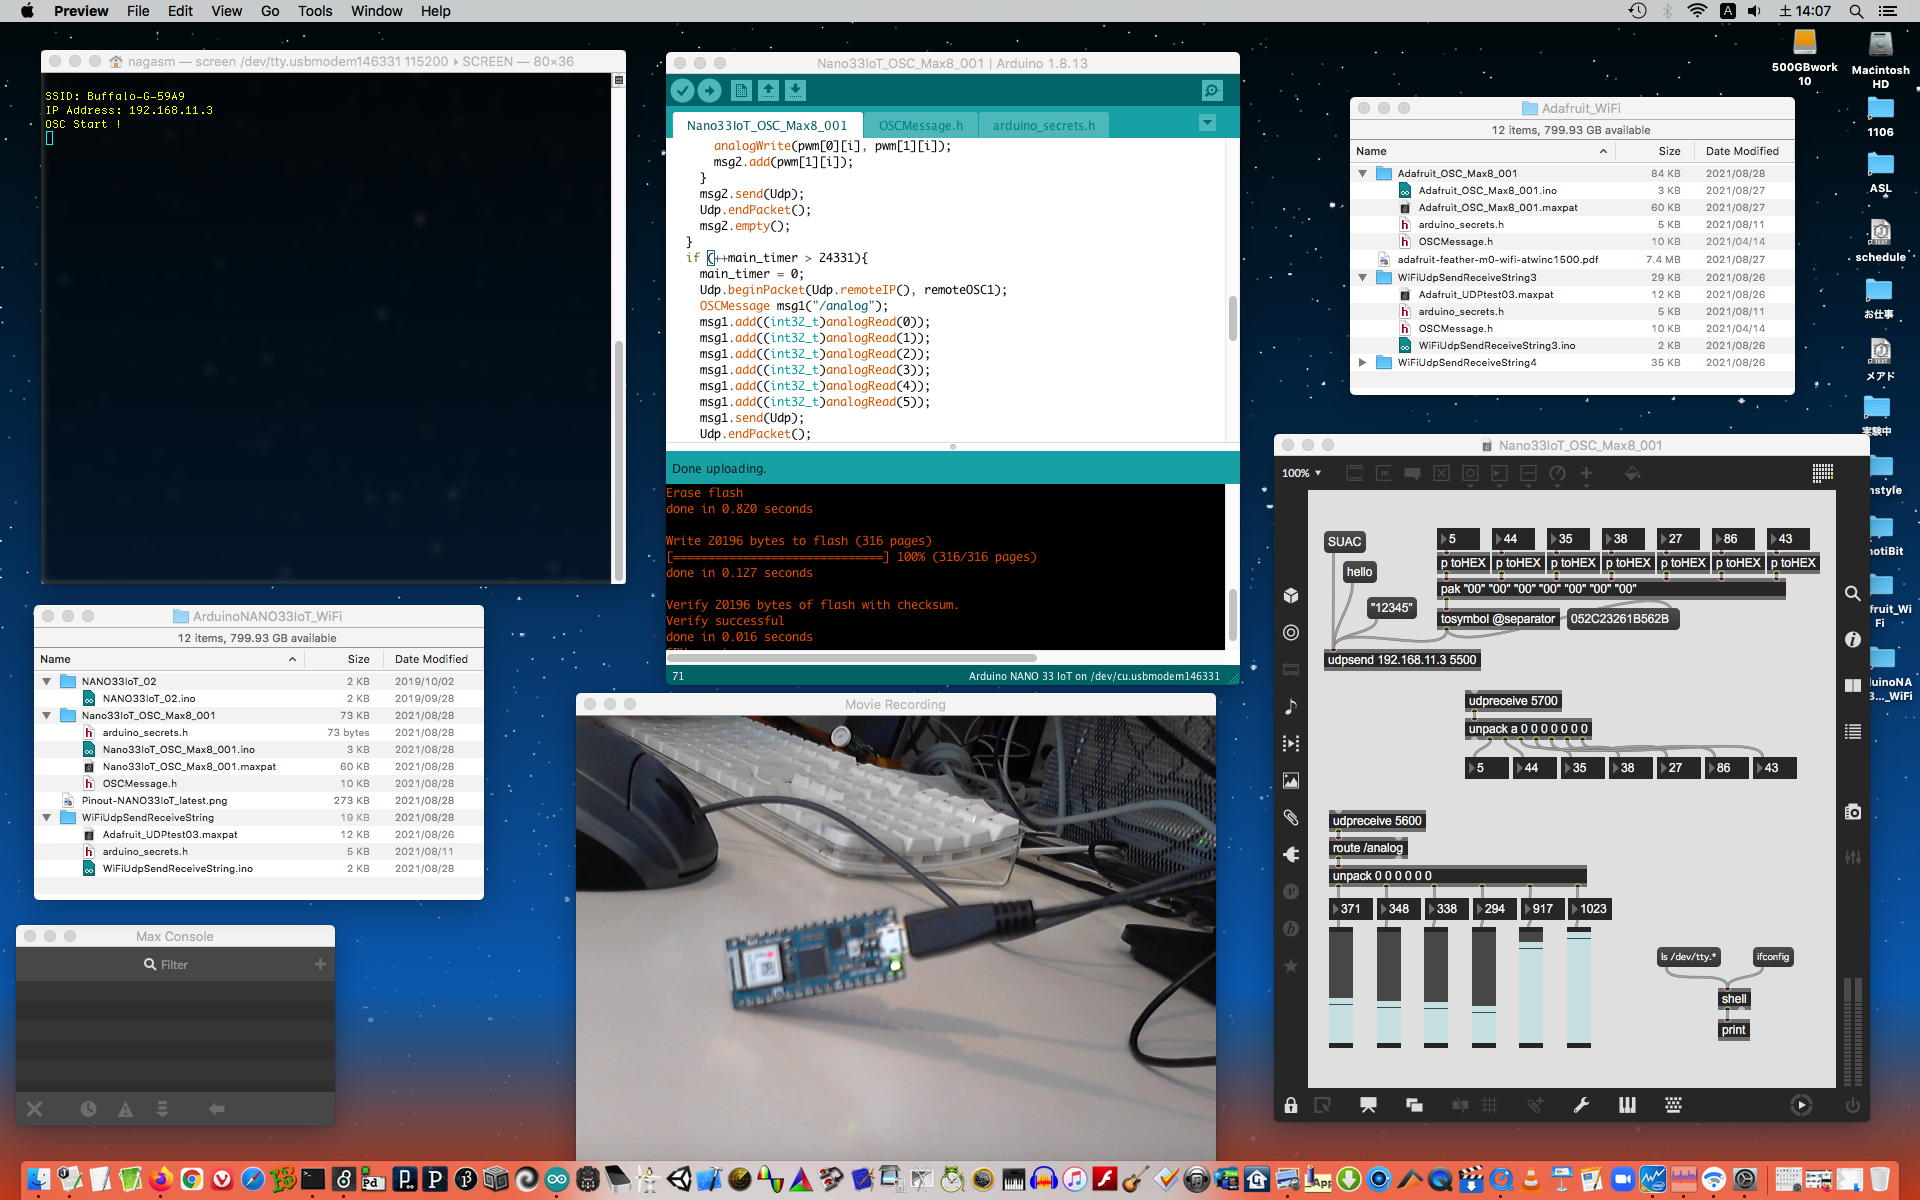Viewport: 1920px width, 1200px height.
Task: Click the slider below number 917
Action: tap(1530, 987)
